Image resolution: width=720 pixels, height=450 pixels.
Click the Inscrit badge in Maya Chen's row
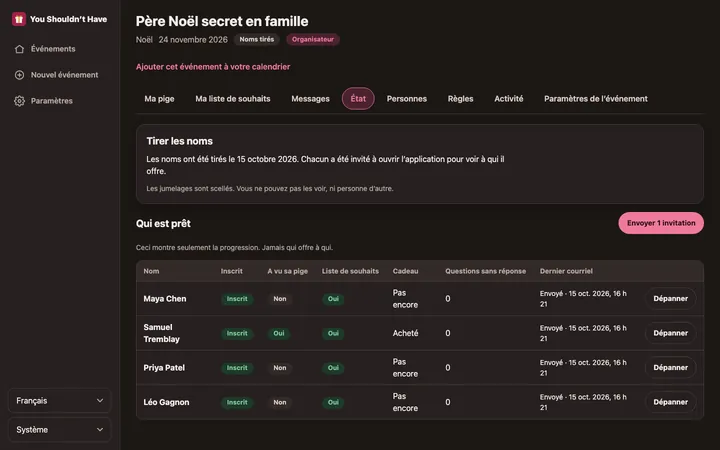click(x=237, y=299)
